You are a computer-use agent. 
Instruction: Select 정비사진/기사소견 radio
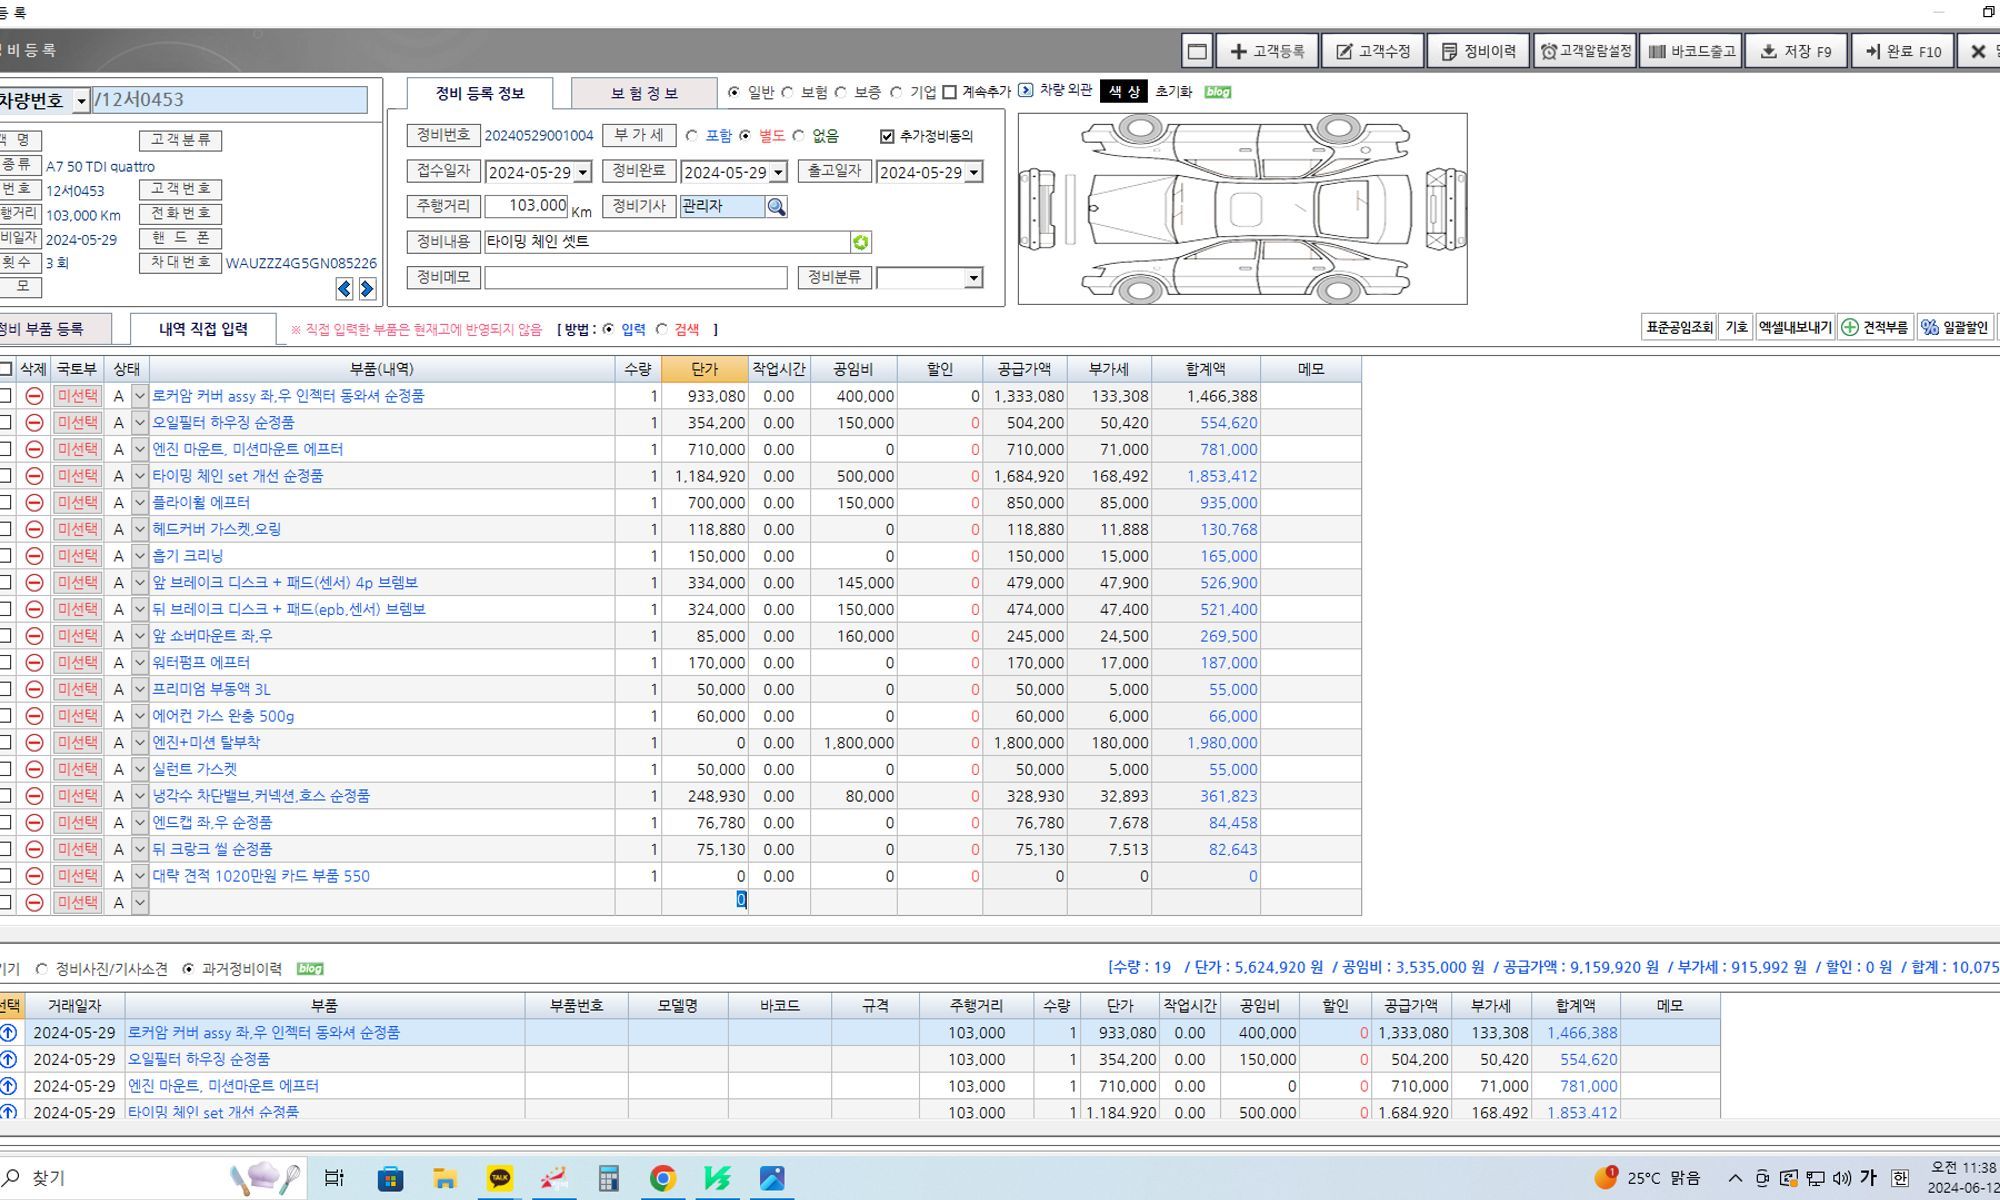(42, 969)
